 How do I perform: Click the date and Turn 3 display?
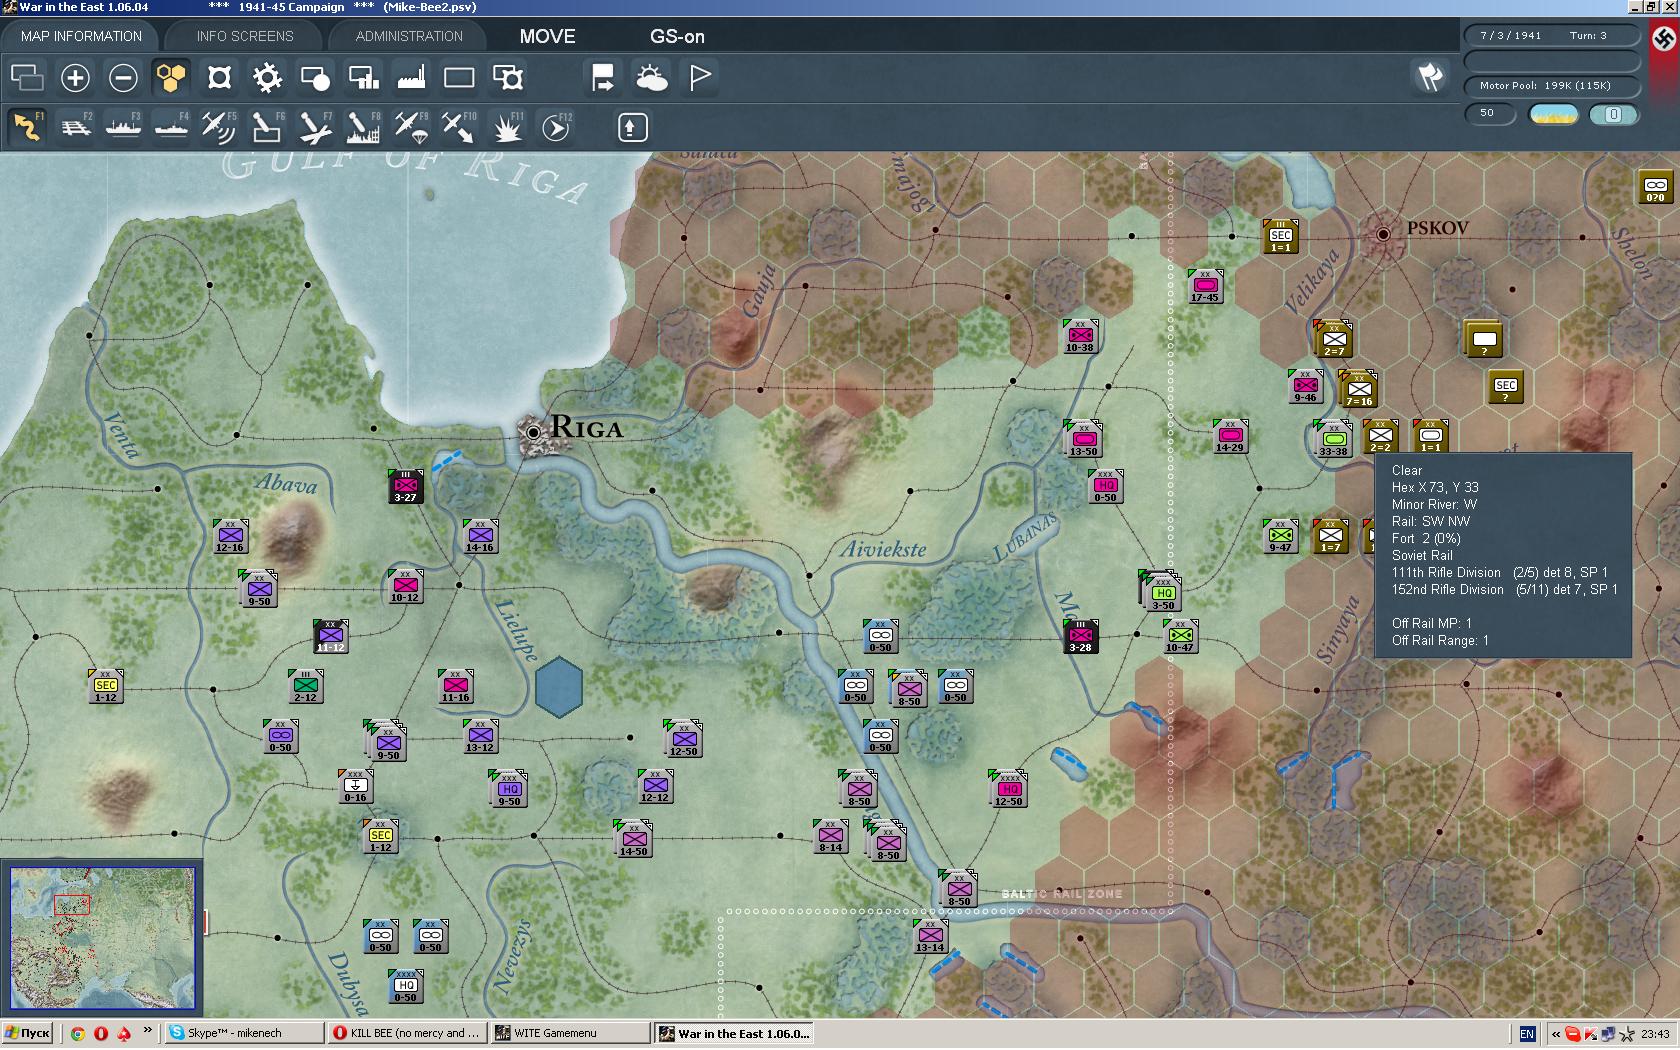click(x=1552, y=36)
